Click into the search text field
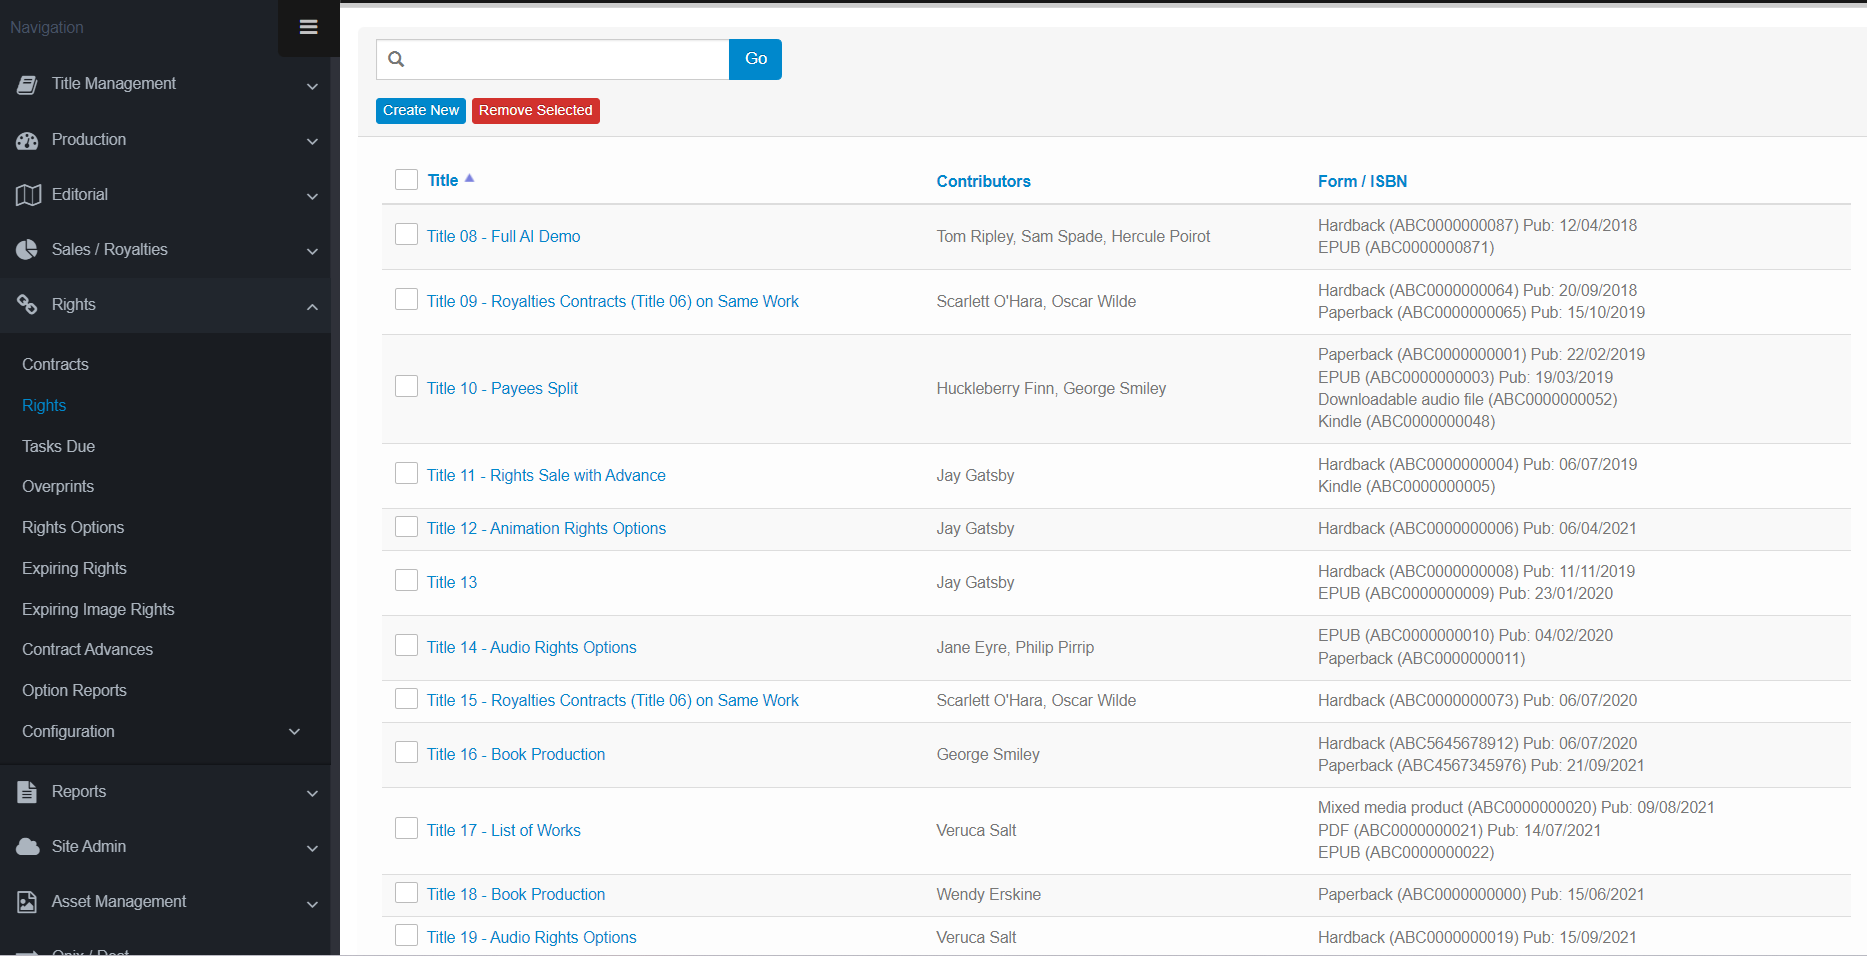The image size is (1867, 956). point(565,59)
